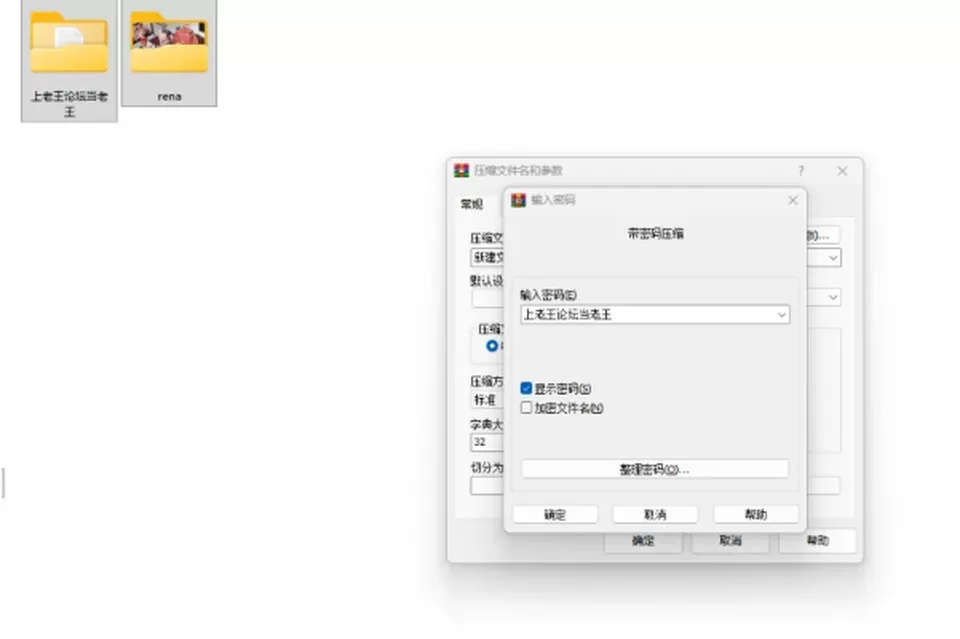The width and height of the screenshot is (960, 639).
Task: Open the 标准 compression method dropdown
Action: [487, 400]
